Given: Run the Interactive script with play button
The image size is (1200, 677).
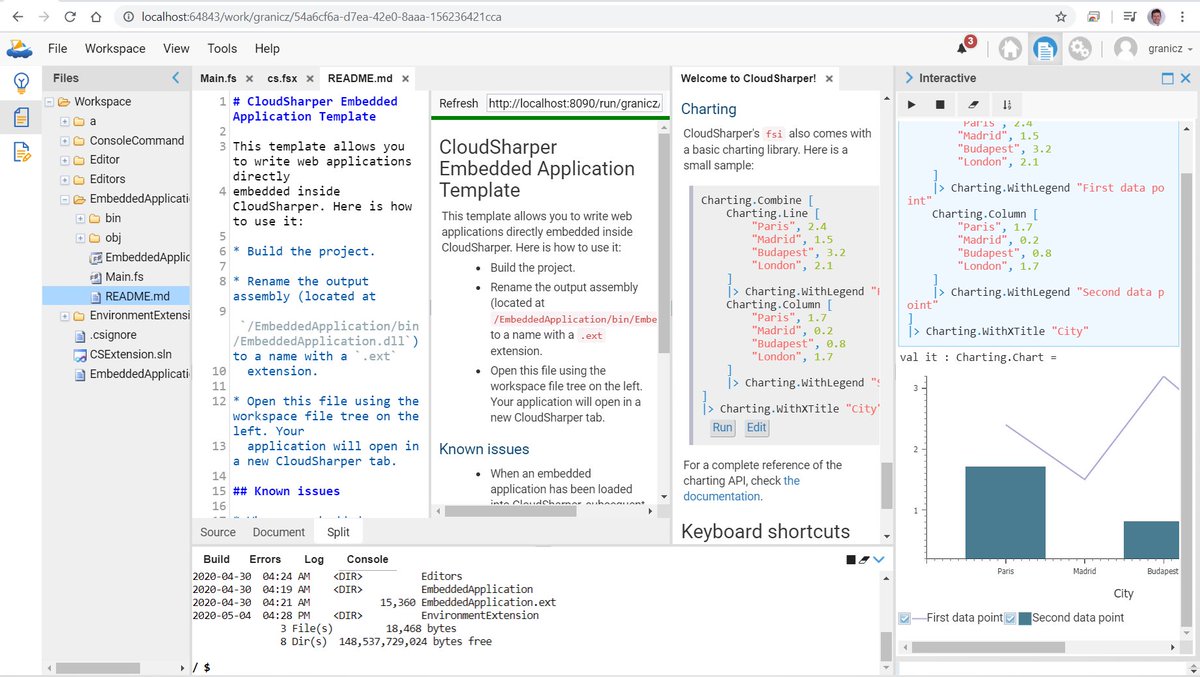Looking at the screenshot, I should click(912, 104).
